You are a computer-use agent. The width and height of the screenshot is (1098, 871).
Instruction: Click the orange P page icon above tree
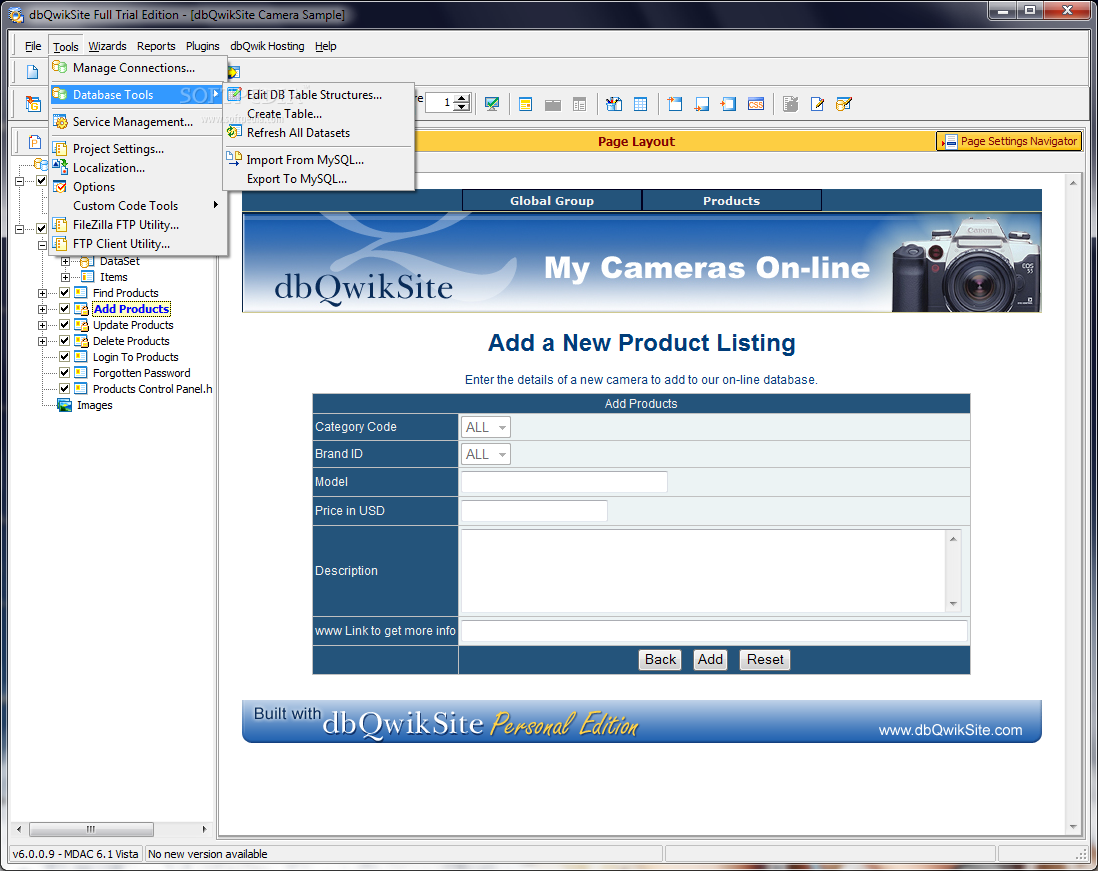[34, 142]
